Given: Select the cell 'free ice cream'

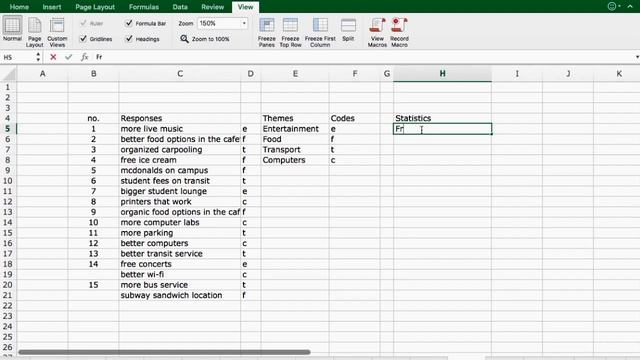Looking at the screenshot, I should [180, 160].
